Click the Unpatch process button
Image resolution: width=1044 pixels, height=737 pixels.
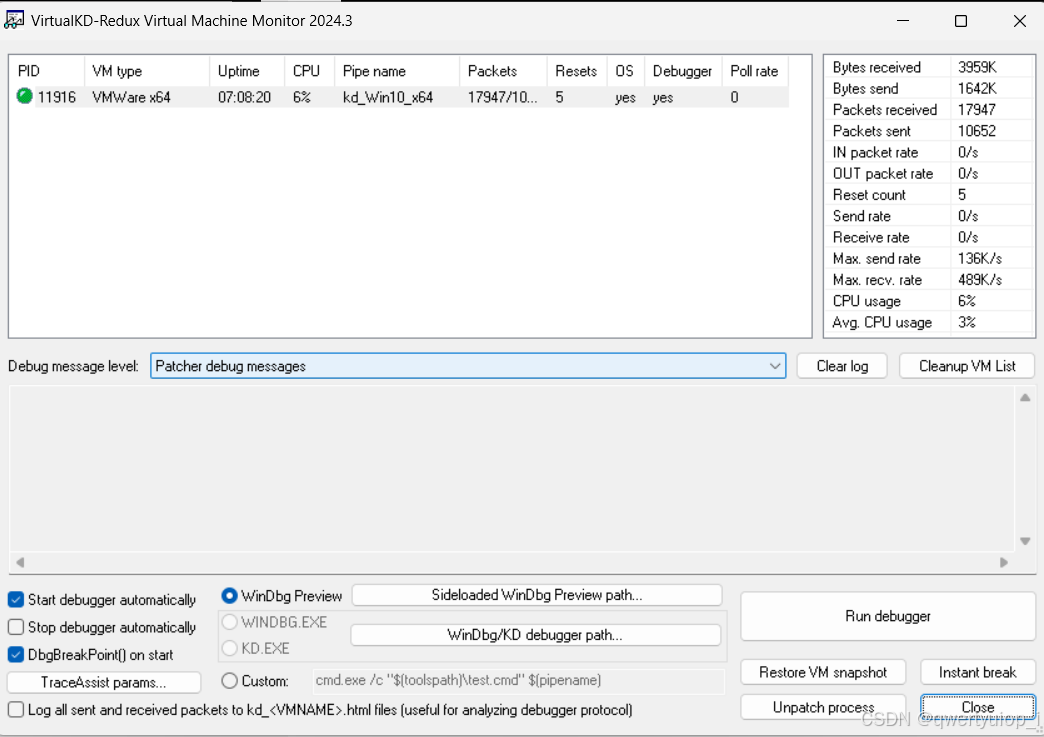[x=823, y=707]
